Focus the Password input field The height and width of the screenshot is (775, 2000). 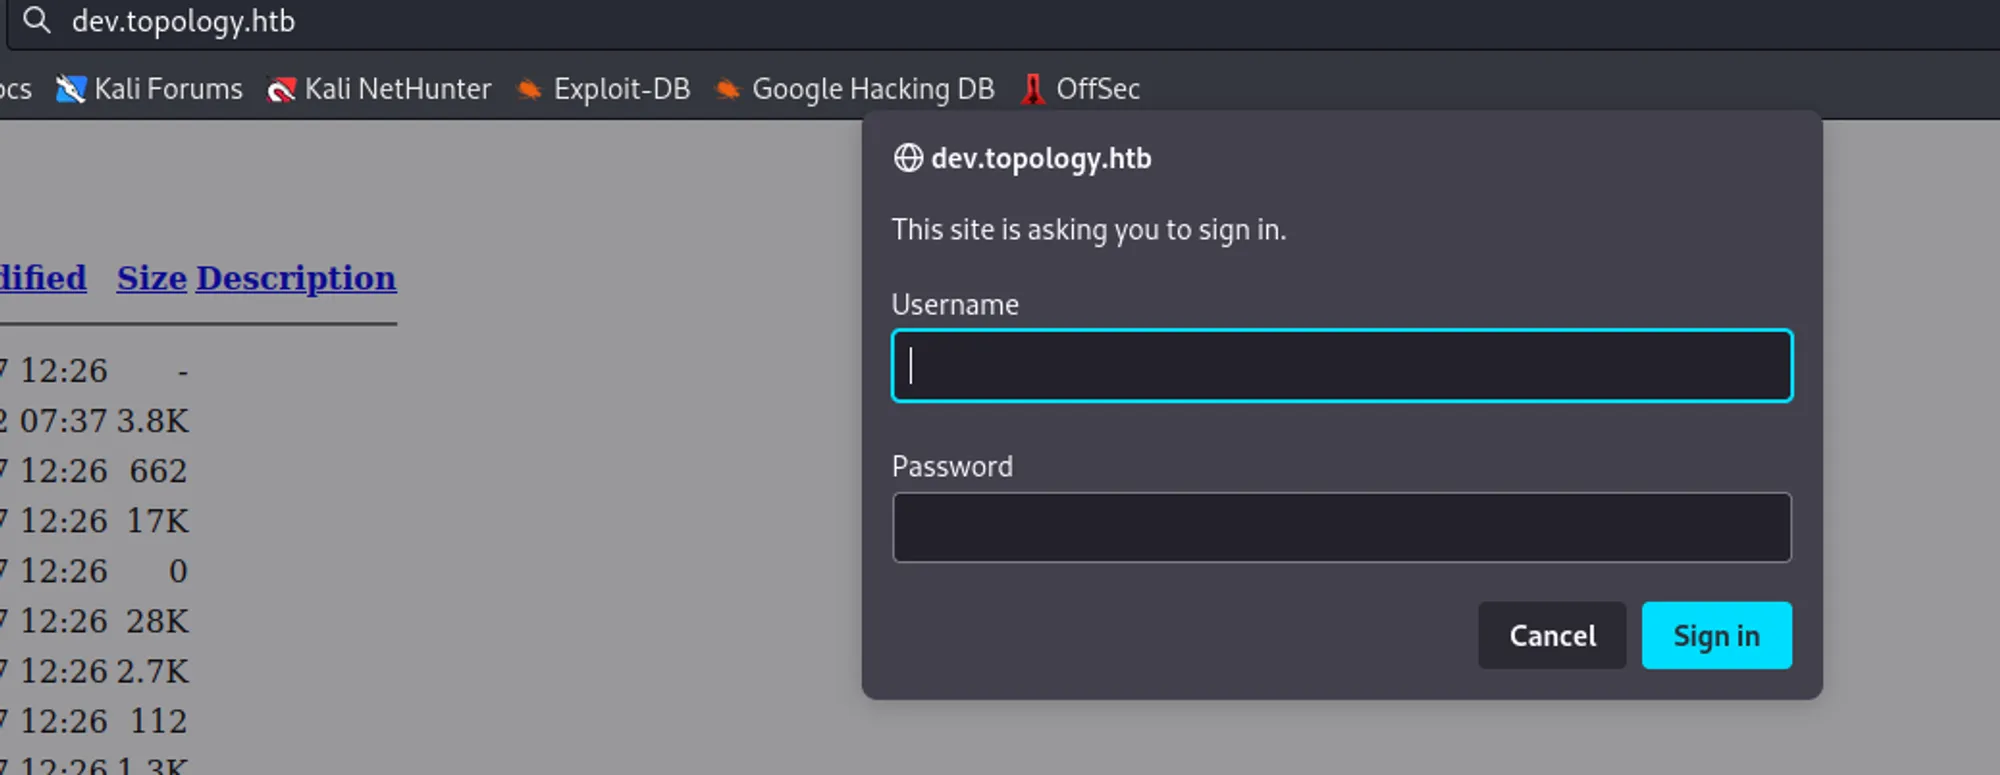pos(1342,527)
